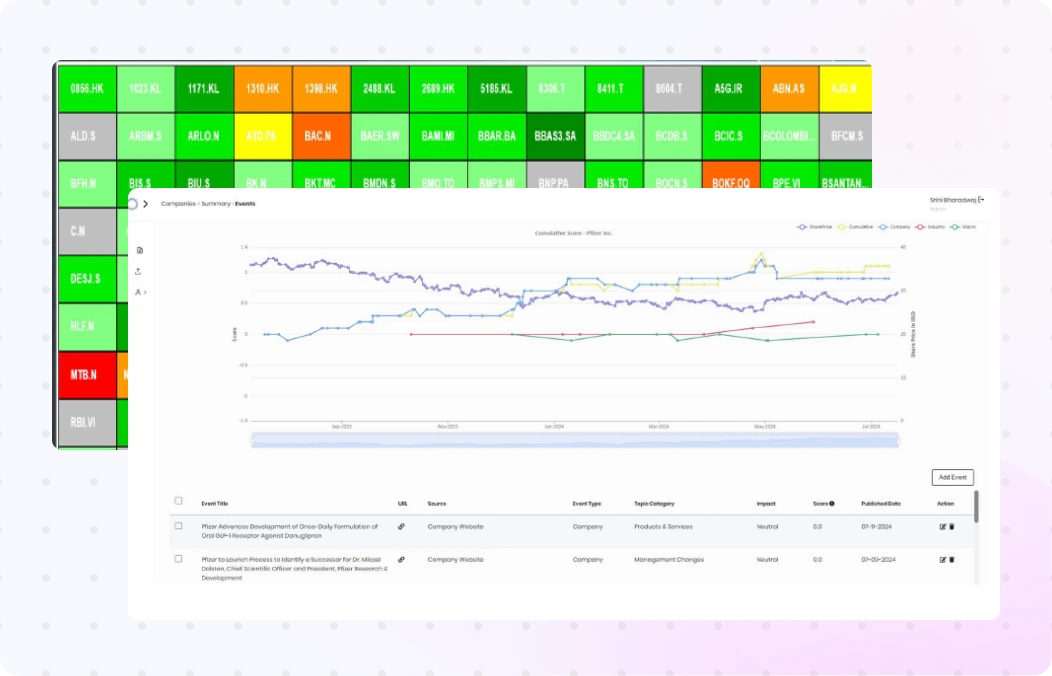
Task: Click the 2689.HK tile in the heatmap
Action: [438, 89]
